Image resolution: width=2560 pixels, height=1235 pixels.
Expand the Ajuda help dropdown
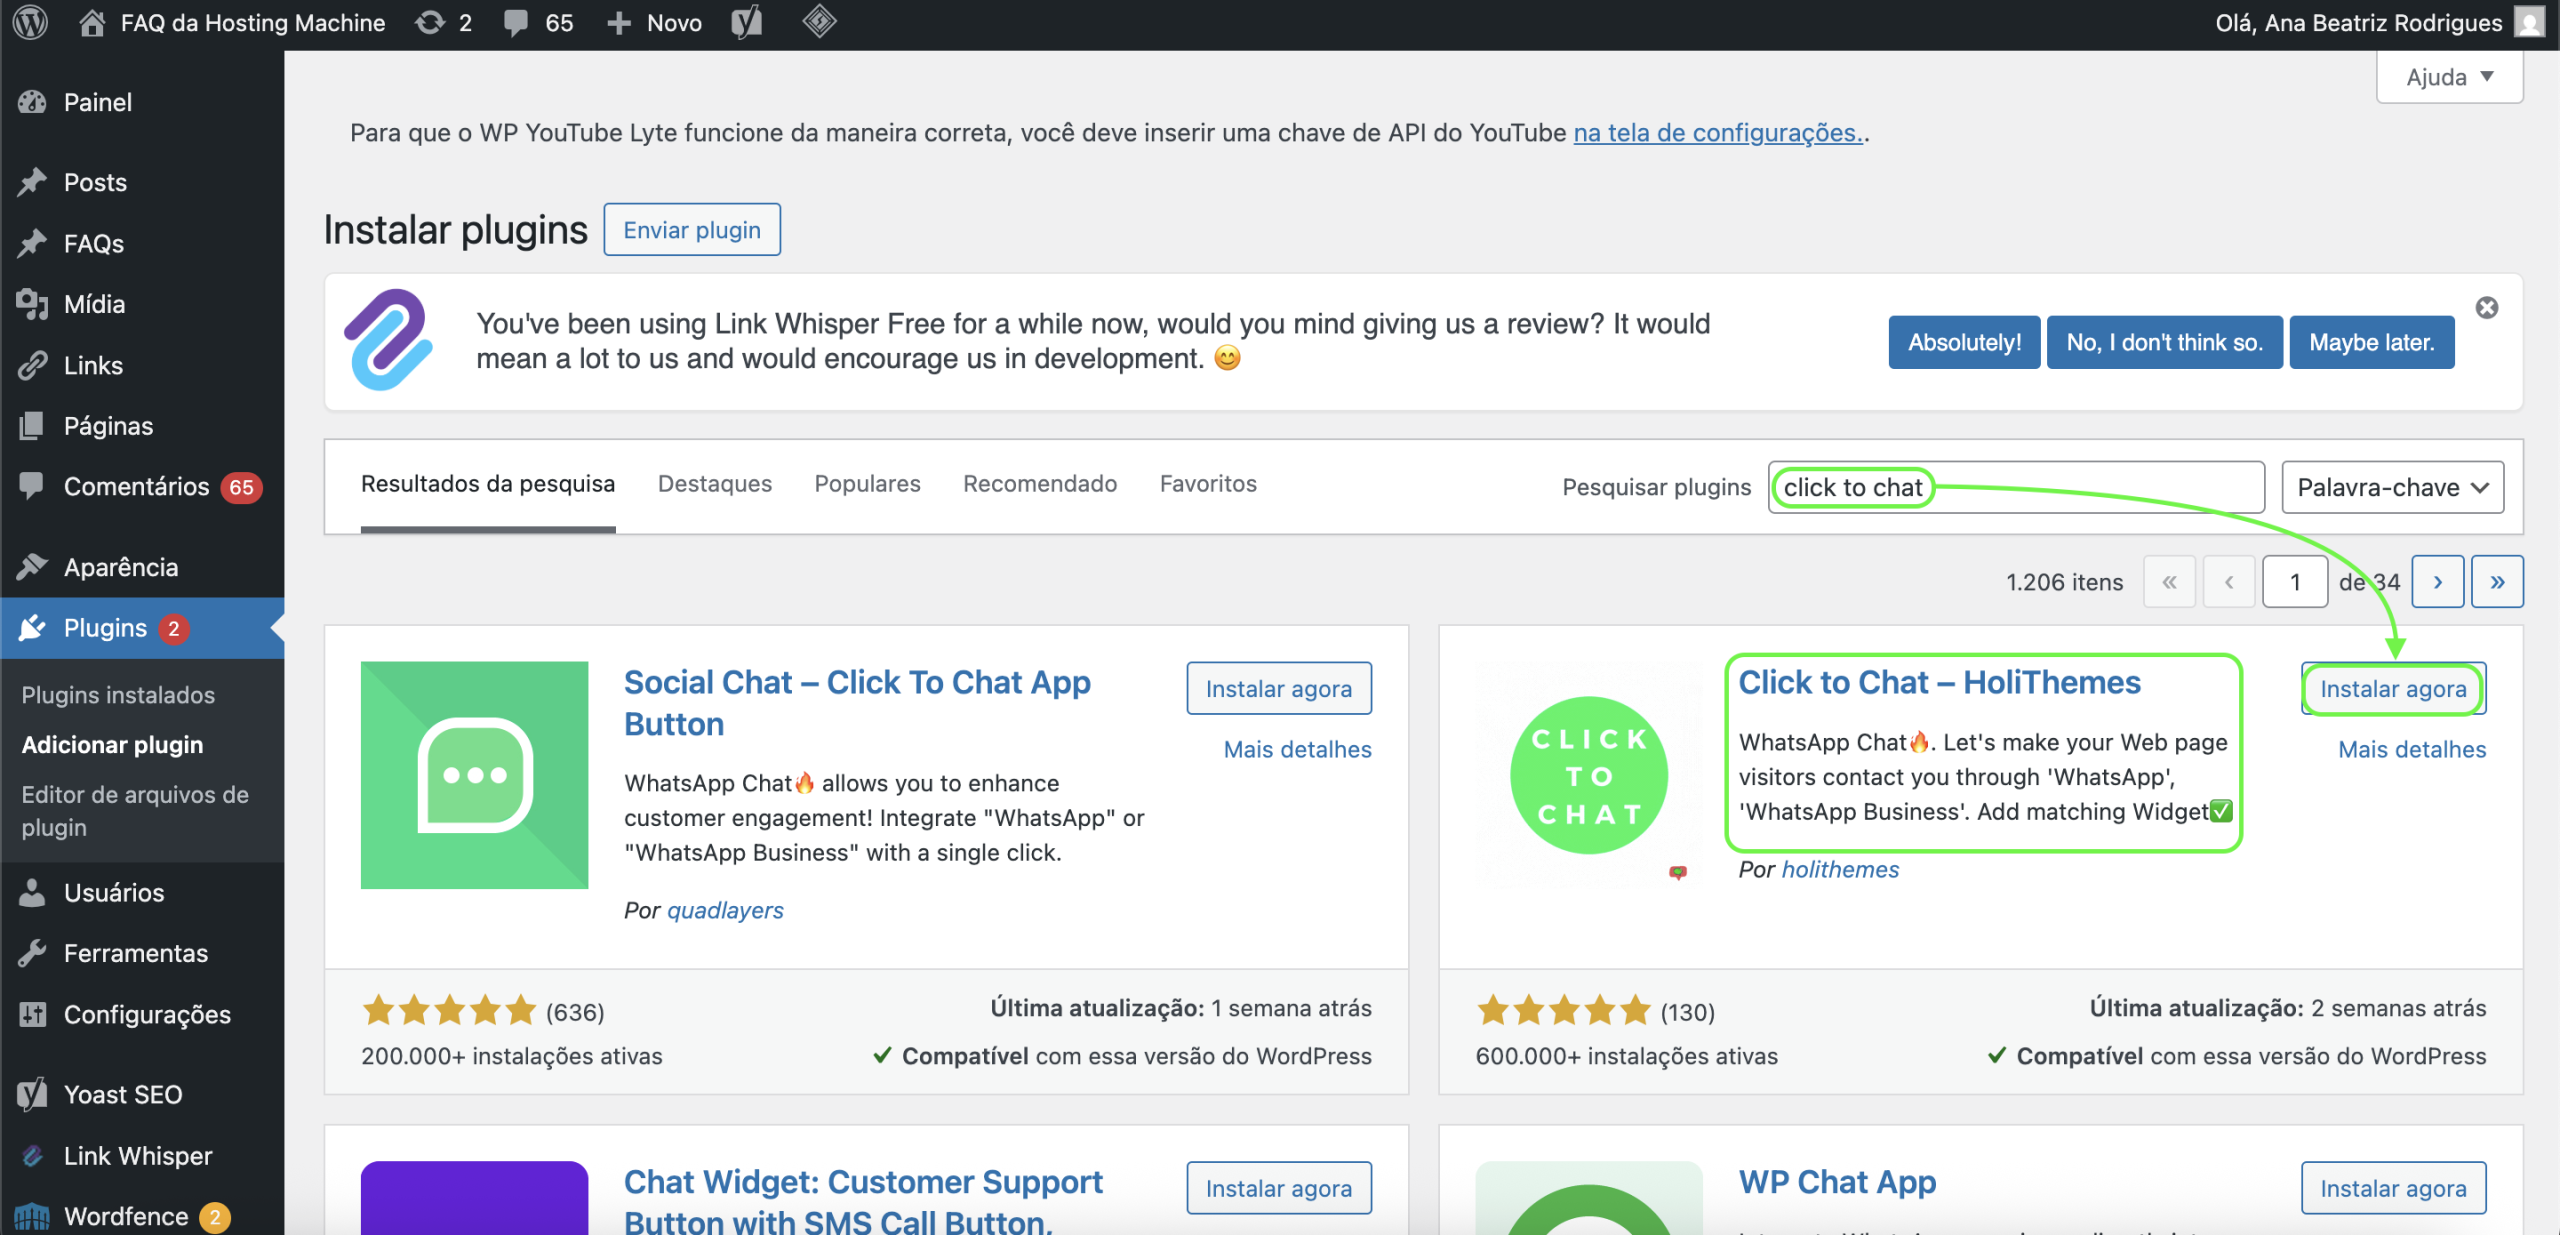(x=2449, y=77)
